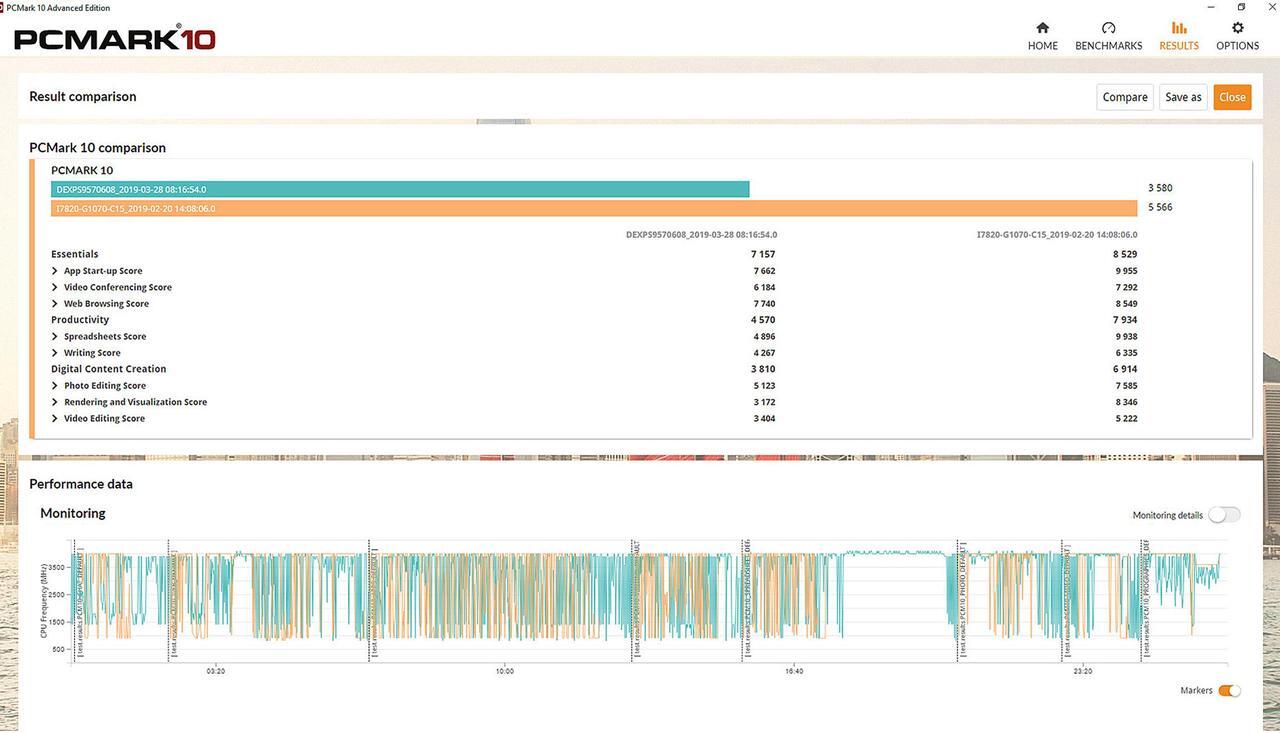The width and height of the screenshot is (1280, 733).
Task: Expand Rendering and Visualization Score row
Action: [x=54, y=402]
